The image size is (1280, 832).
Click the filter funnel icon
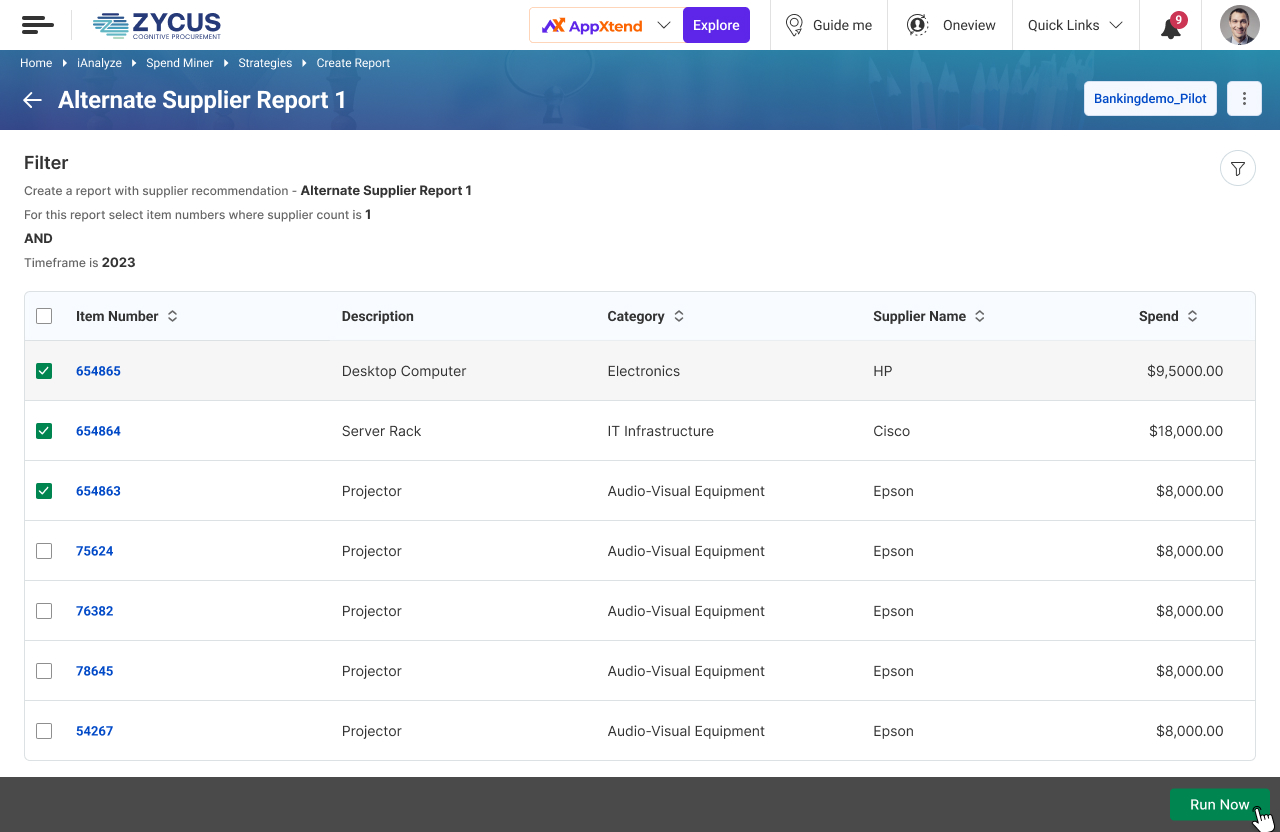click(1237, 169)
